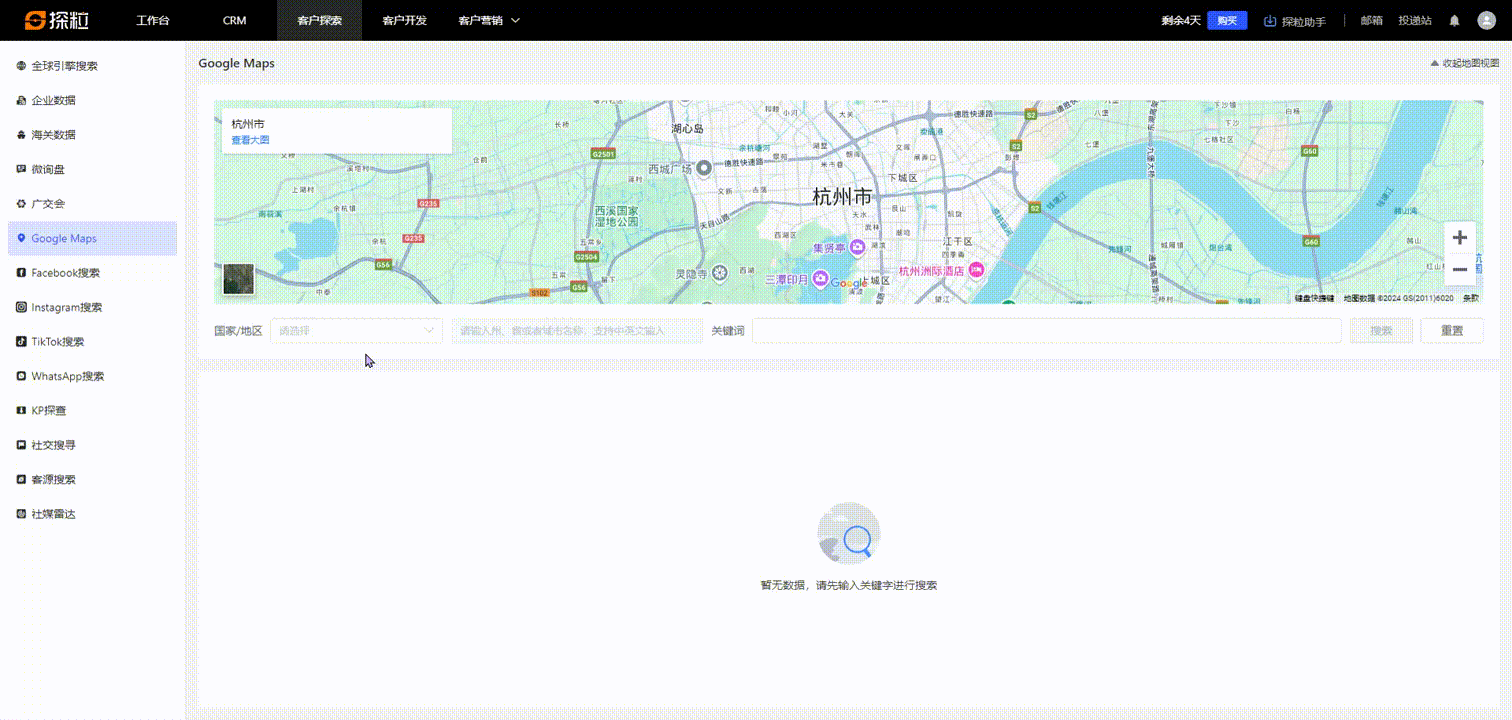Click the 探迹助手 text link
Screen dimensions: 1512x720
pyautogui.click(x=1304, y=21)
